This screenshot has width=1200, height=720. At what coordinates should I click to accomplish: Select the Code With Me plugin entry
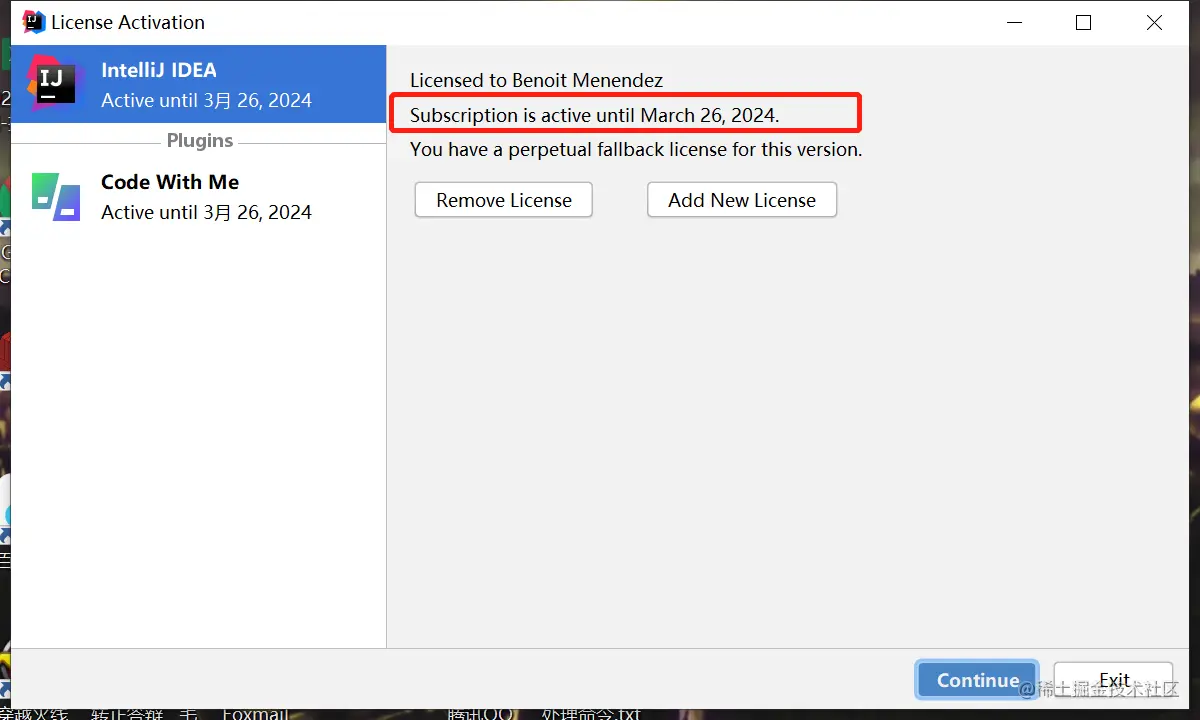click(198, 197)
